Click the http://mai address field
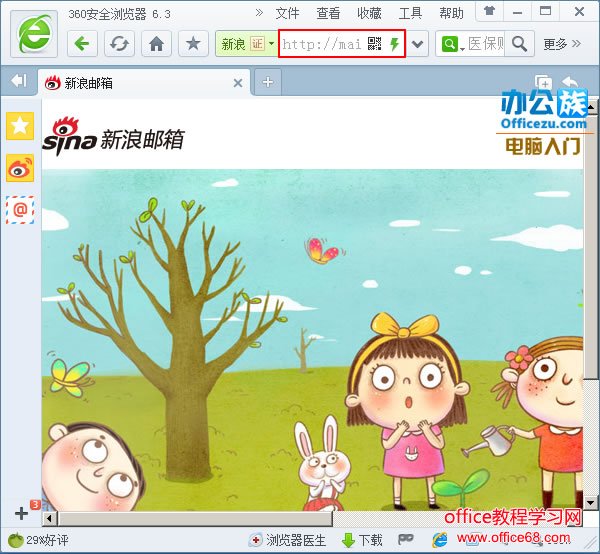 coord(322,44)
